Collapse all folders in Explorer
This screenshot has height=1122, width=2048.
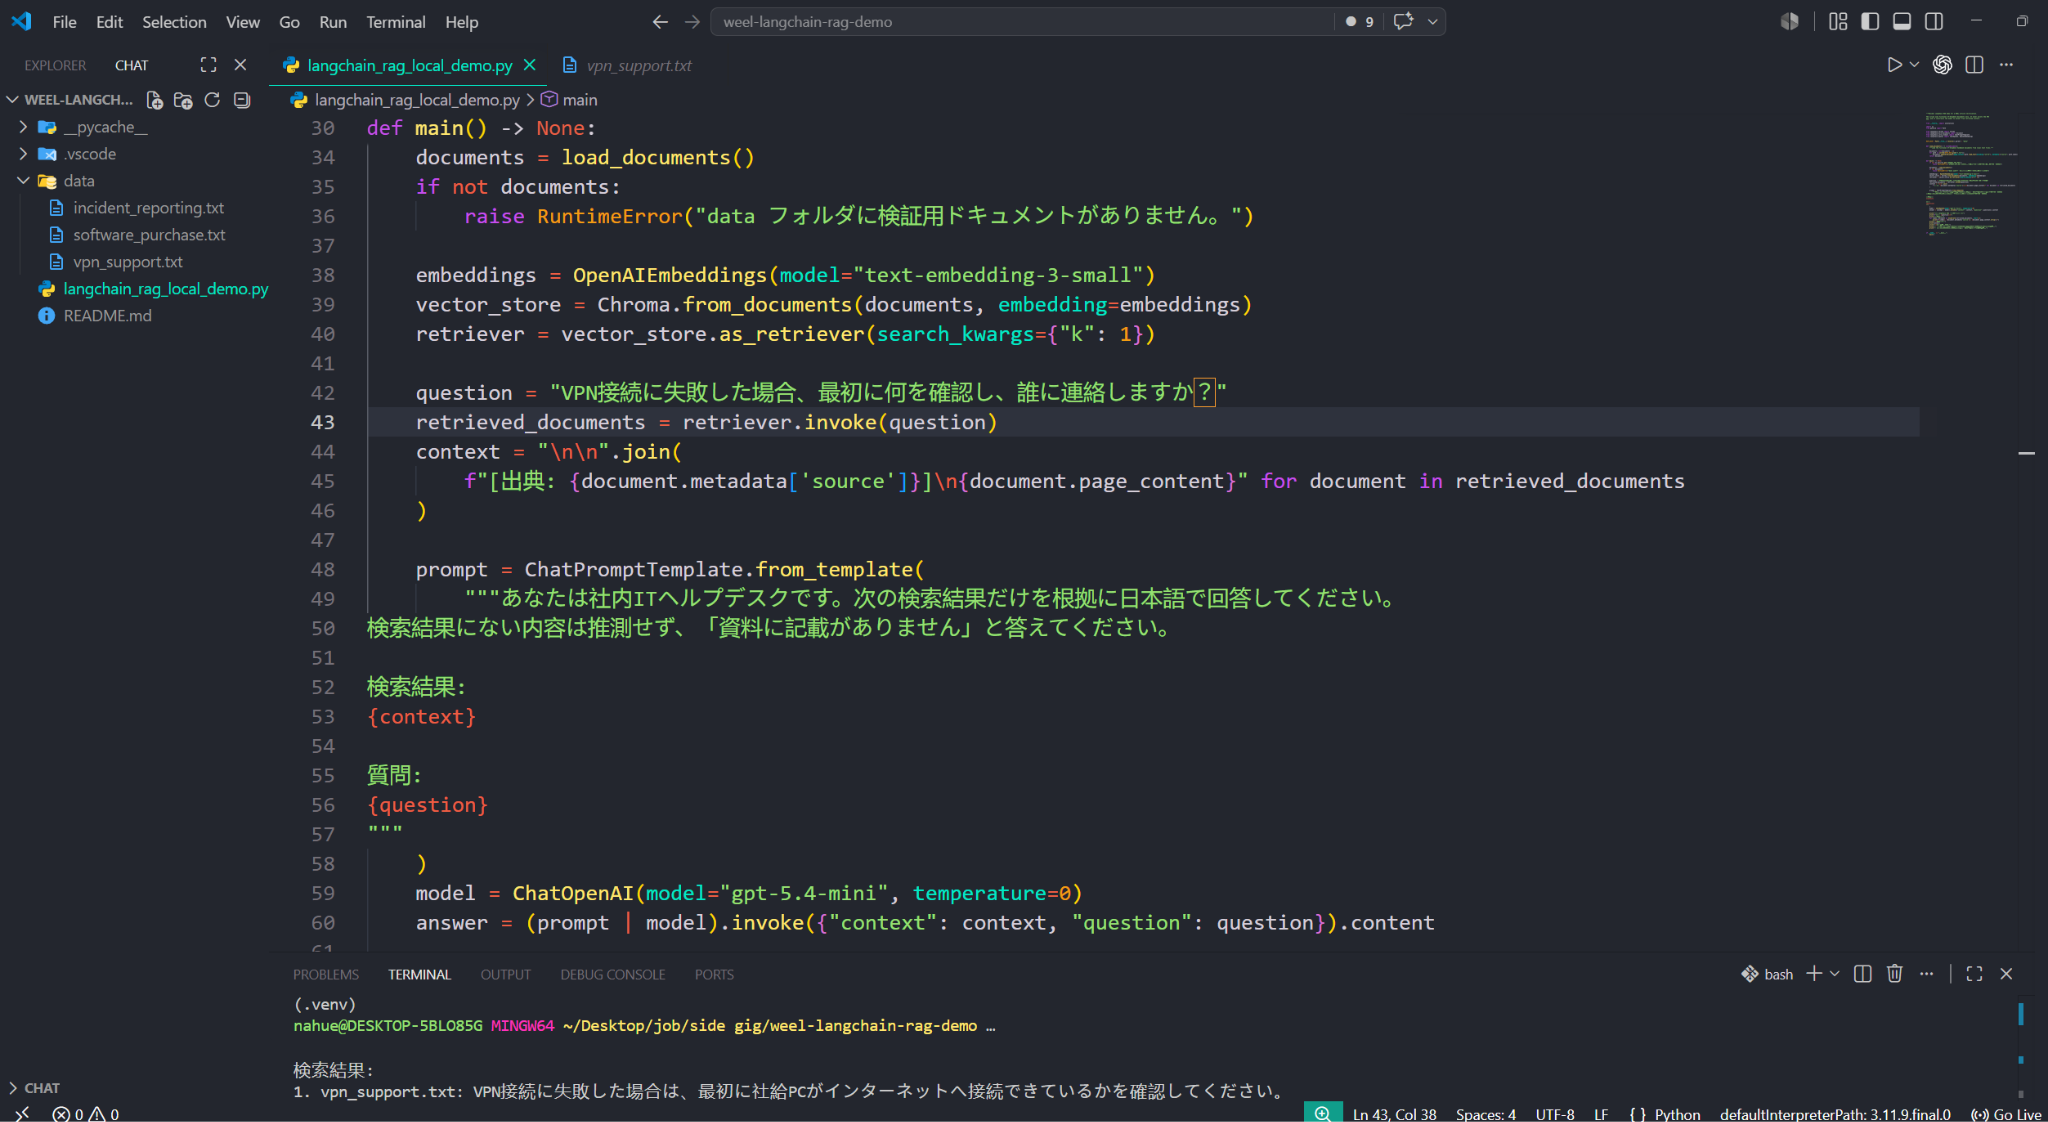tap(241, 100)
